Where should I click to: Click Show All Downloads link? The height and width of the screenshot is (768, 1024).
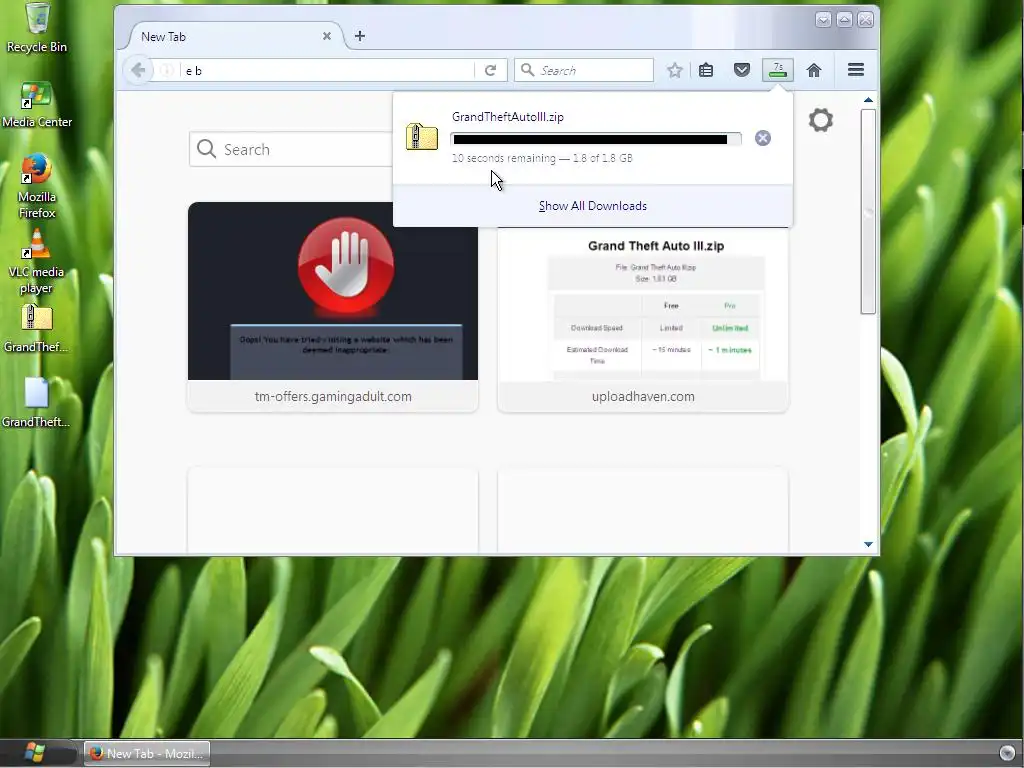click(x=592, y=206)
